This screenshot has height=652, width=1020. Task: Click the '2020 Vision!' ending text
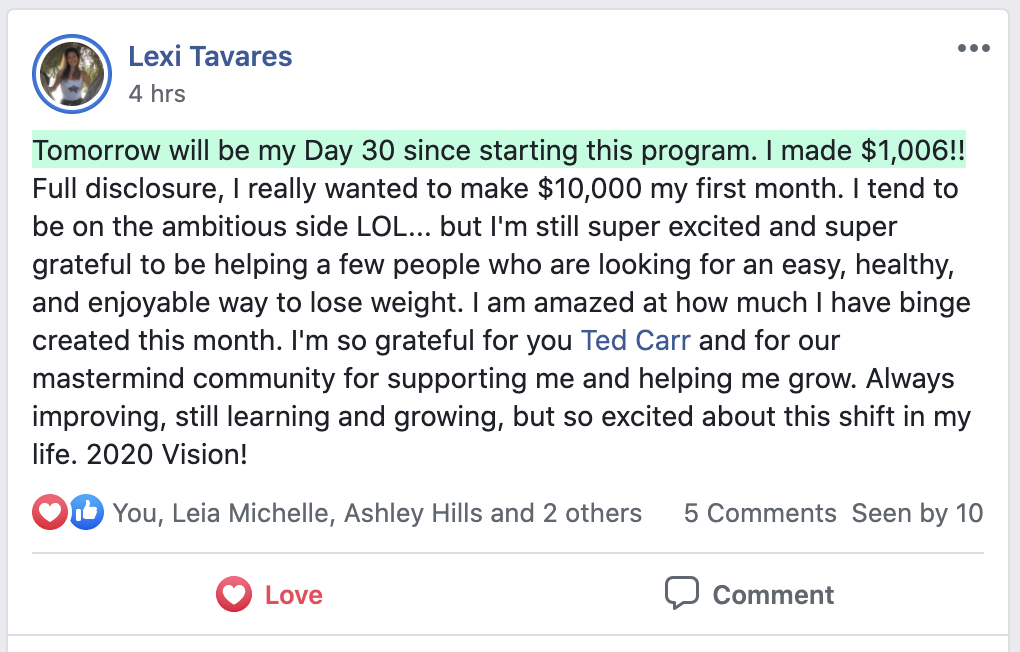167,454
